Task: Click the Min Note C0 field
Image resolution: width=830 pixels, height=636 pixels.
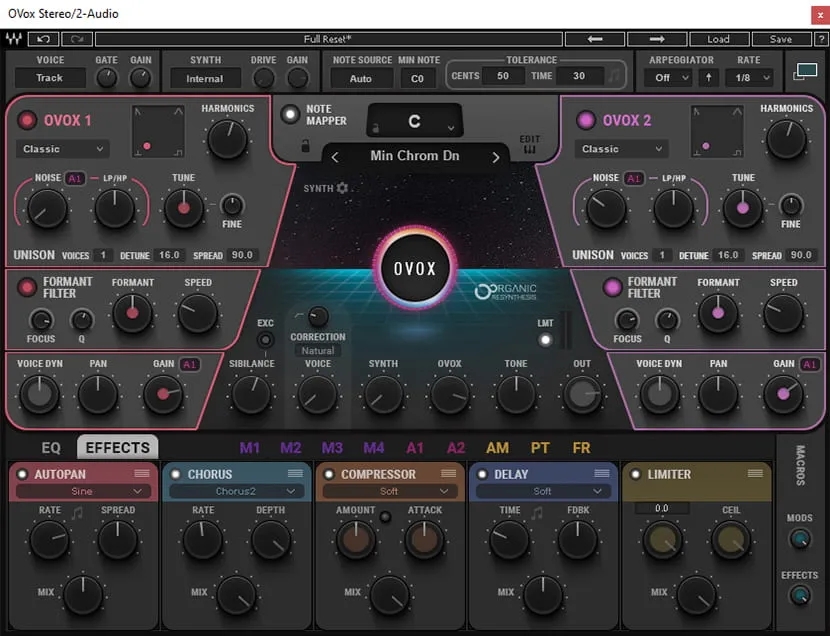Action: [417, 79]
